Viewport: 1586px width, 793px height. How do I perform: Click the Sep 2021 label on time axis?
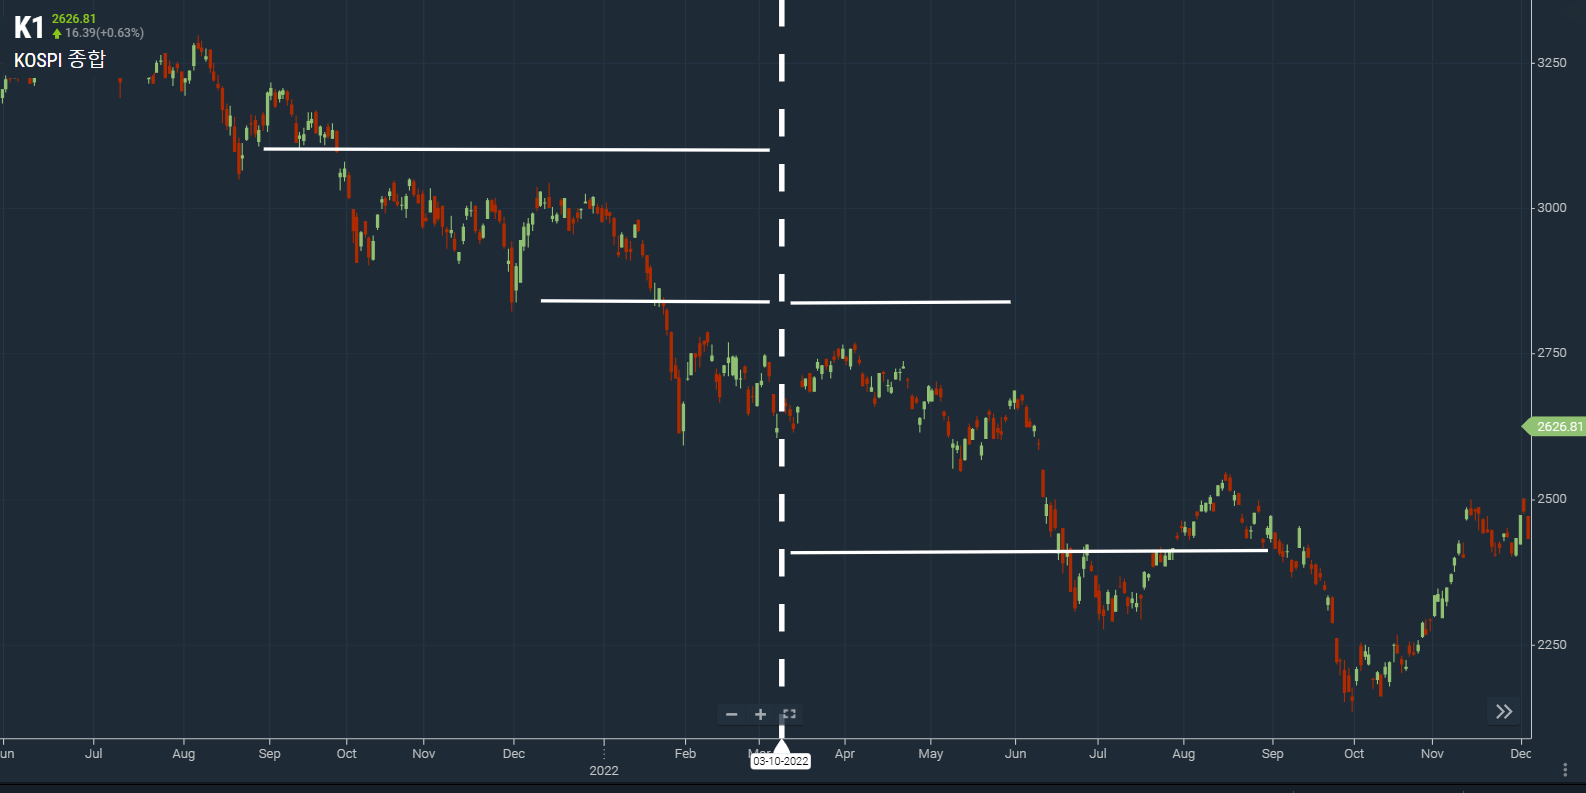point(270,754)
